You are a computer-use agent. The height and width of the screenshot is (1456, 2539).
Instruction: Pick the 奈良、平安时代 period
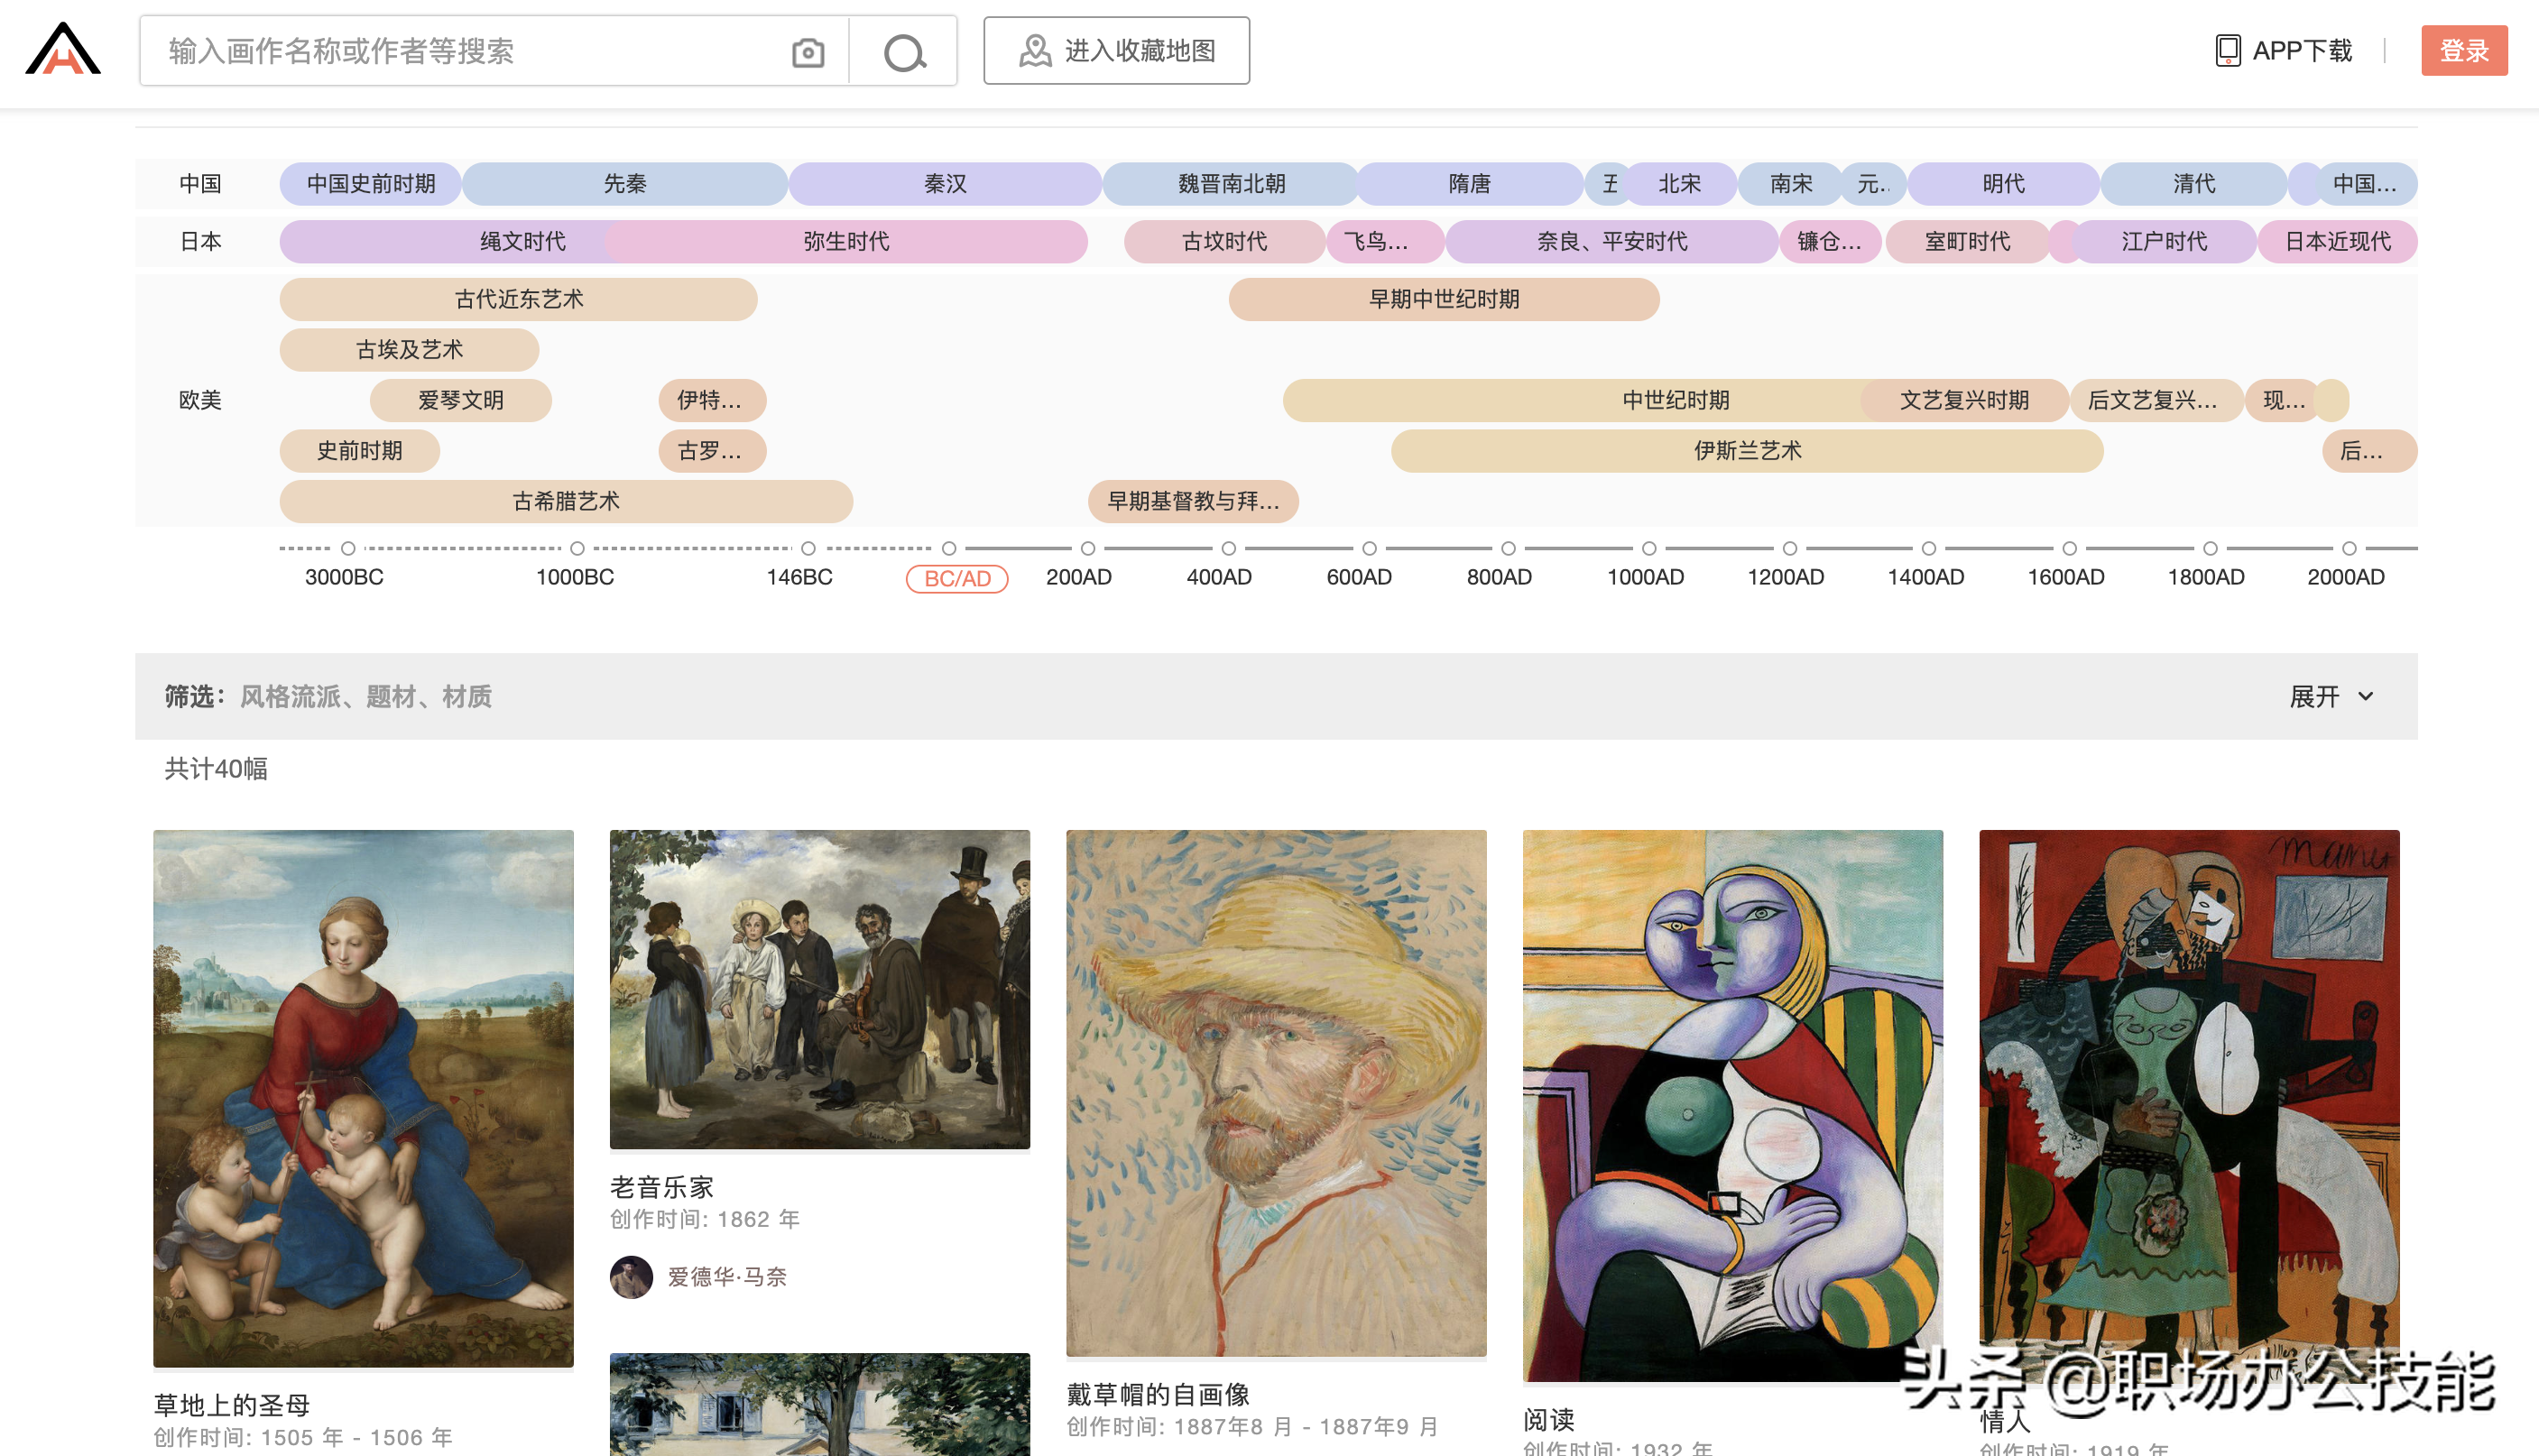pyautogui.click(x=1611, y=242)
